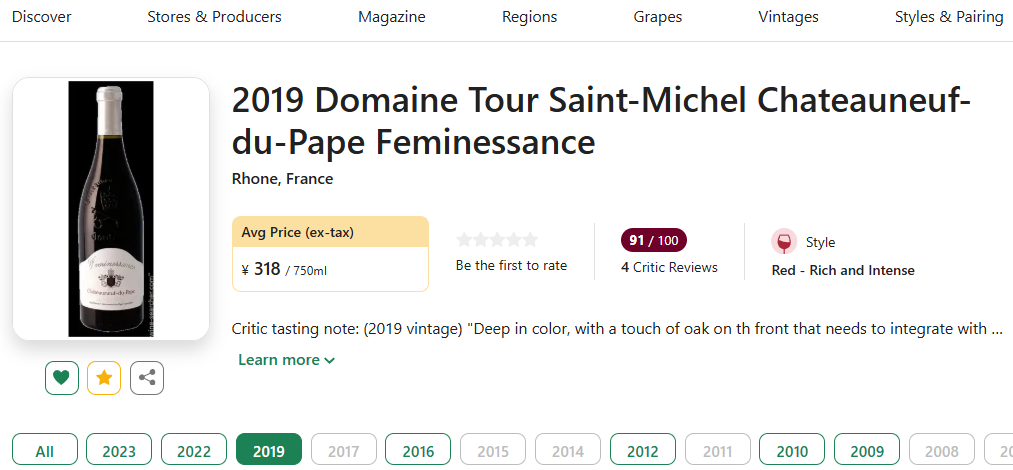Open the Stores & Producers menu
This screenshot has width=1013, height=470.
[214, 17]
